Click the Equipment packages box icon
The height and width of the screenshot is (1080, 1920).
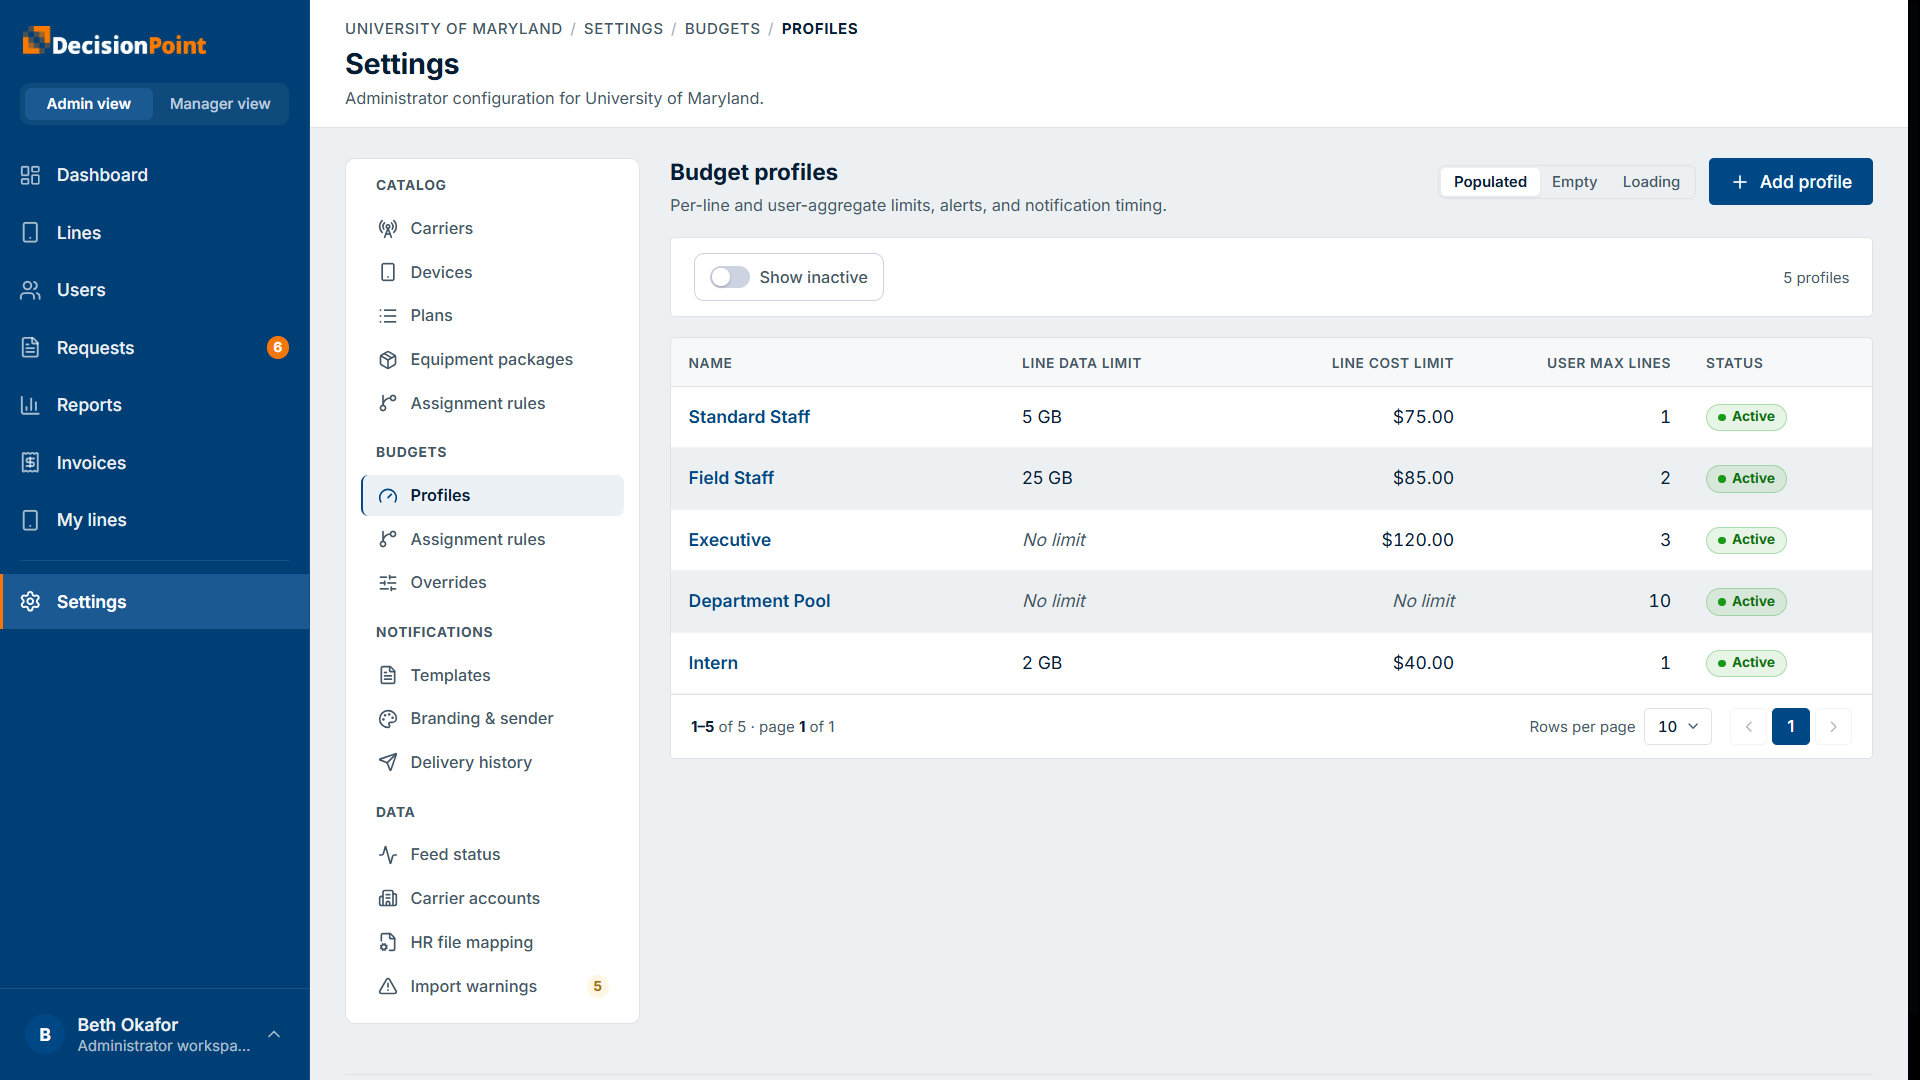tap(388, 360)
